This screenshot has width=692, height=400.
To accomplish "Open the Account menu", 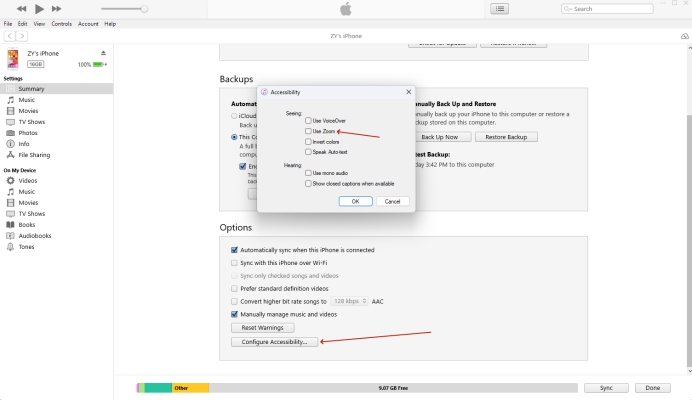I will (88, 24).
